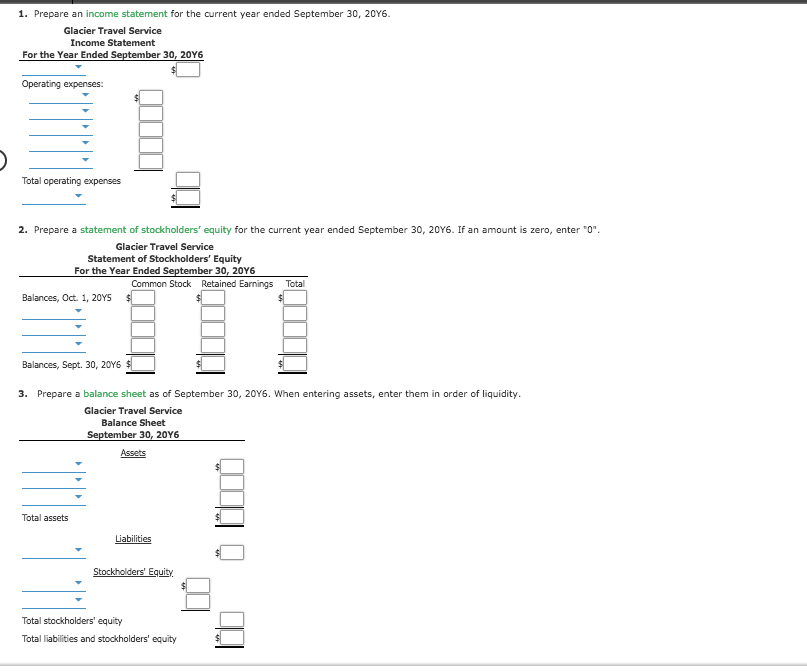This screenshot has height=671, width=807.
Task: Click net income amount field at statement bottom
Action: pyautogui.click(x=188, y=198)
